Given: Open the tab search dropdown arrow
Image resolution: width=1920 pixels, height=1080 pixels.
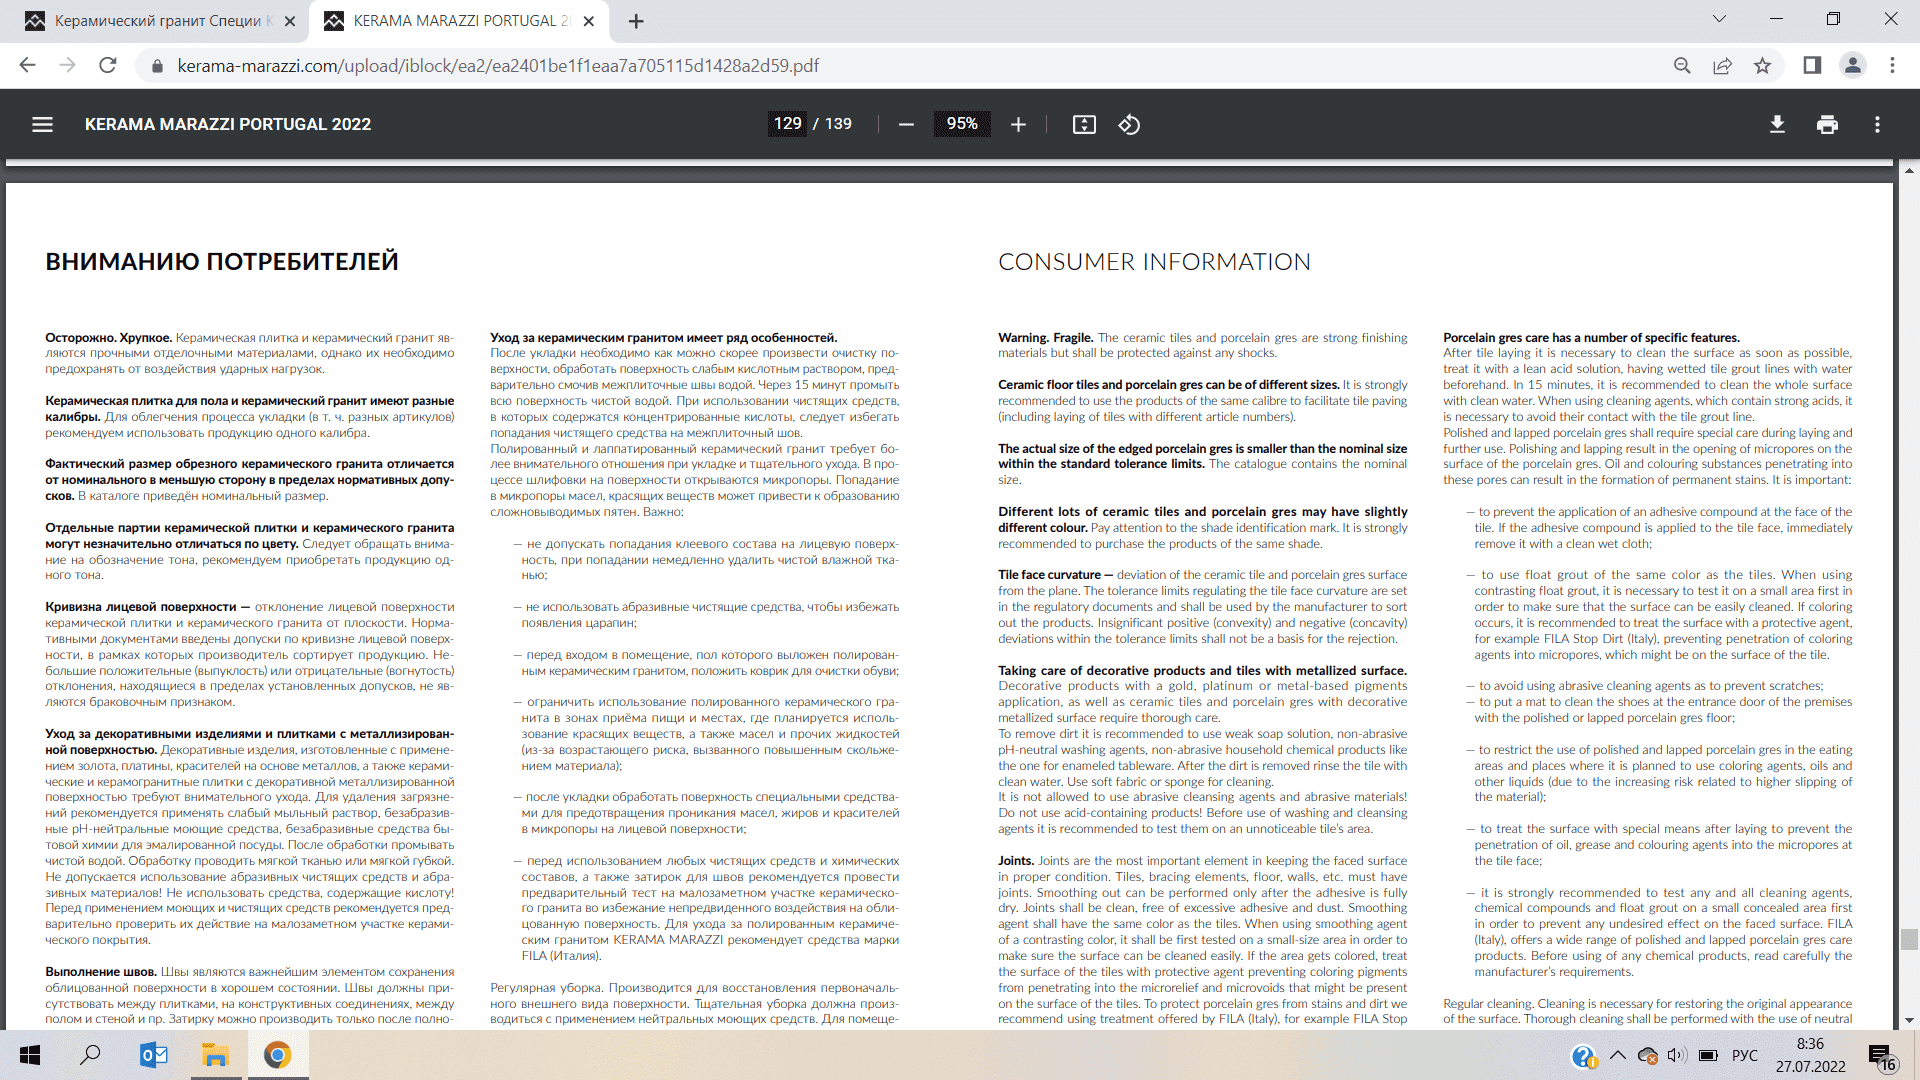Looking at the screenshot, I should (1719, 18).
